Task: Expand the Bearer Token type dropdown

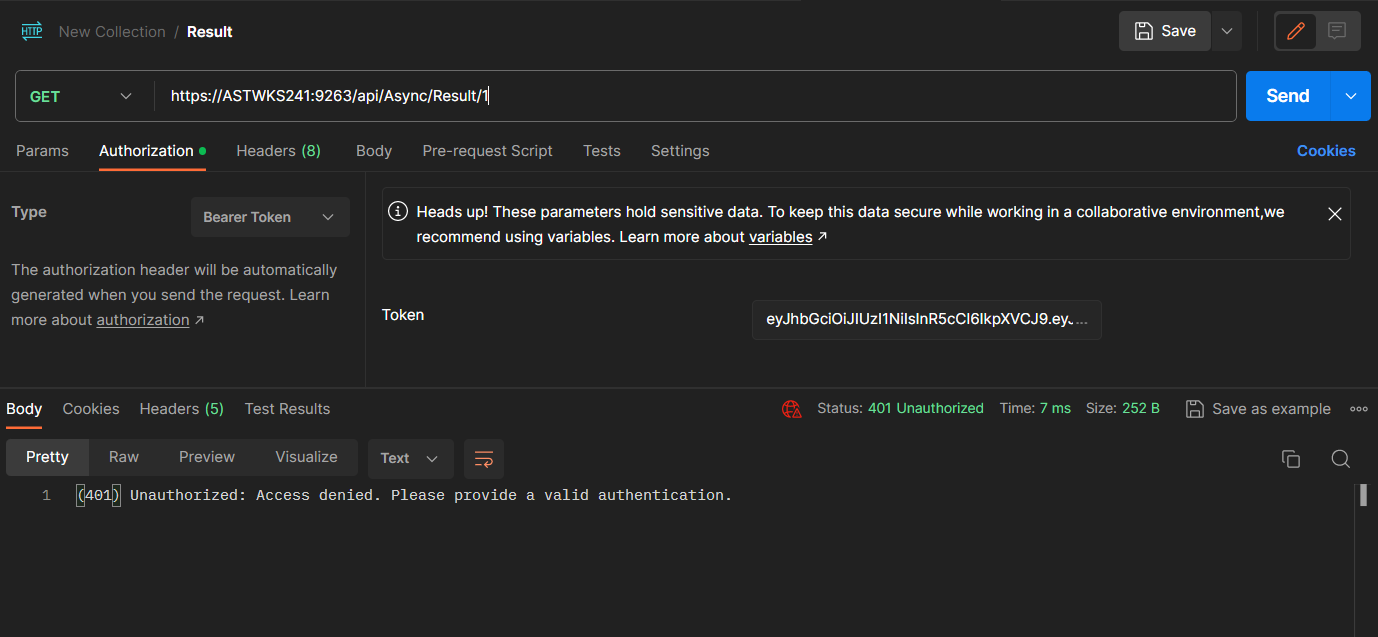Action: pos(270,217)
